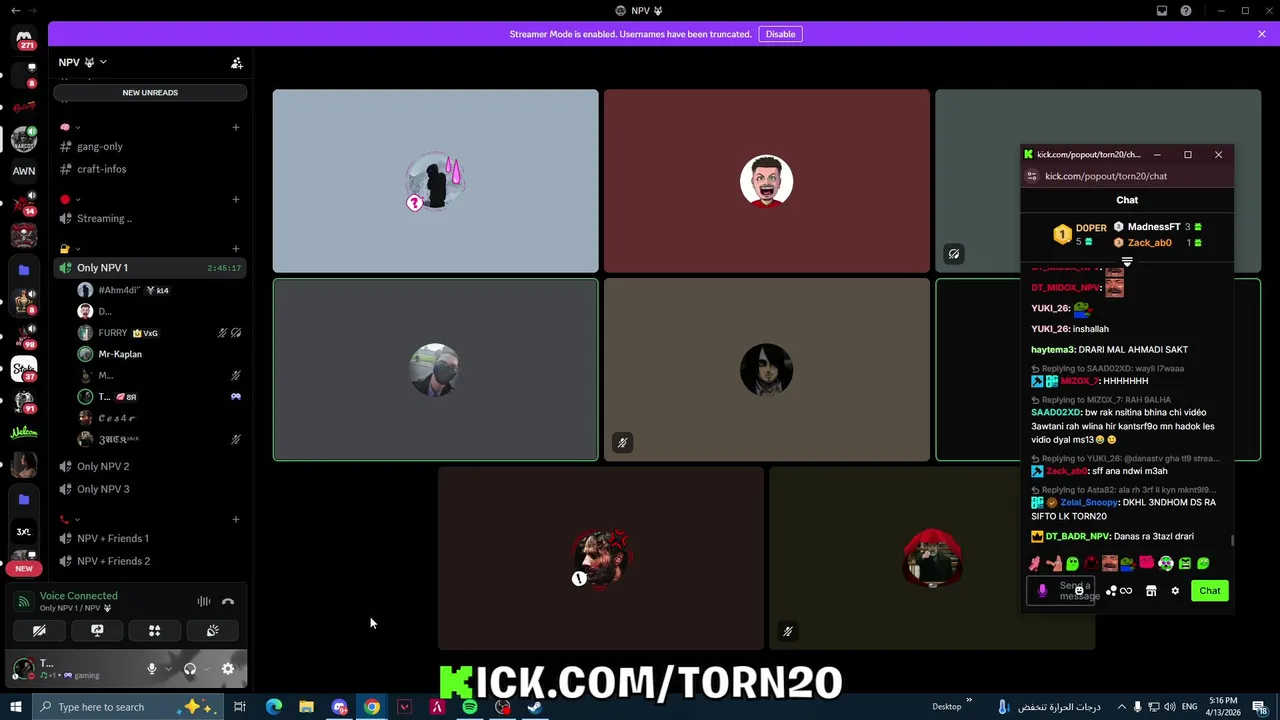The width and height of the screenshot is (1280, 720).
Task: Open the soundboard icon
Action: [213, 631]
